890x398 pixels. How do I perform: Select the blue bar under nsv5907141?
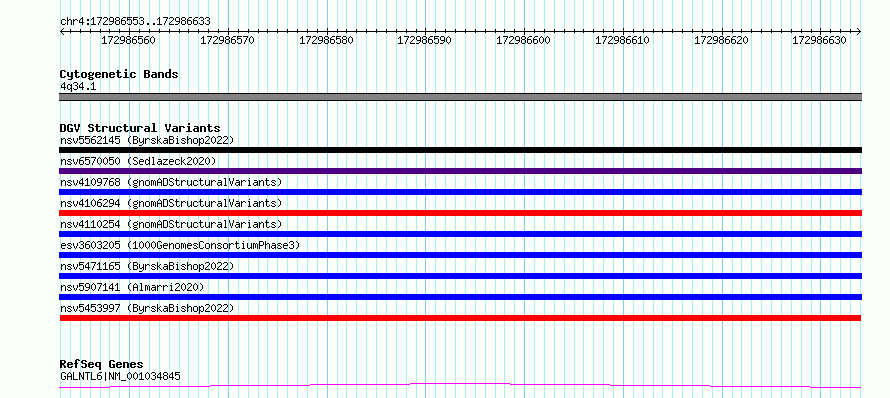point(460,297)
